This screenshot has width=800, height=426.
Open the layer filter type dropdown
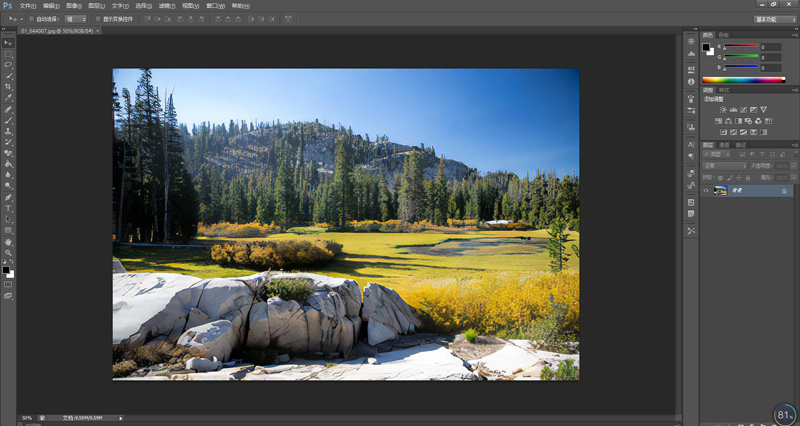coord(716,154)
